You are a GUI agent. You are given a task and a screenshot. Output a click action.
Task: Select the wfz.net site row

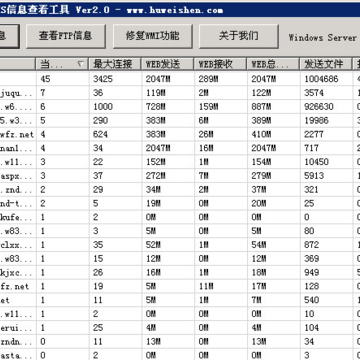[x=17, y=135]
